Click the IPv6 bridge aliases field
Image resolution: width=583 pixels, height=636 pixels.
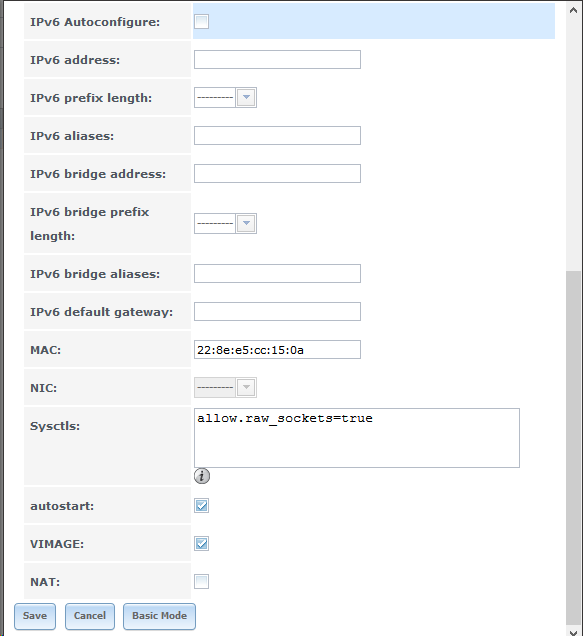tap(277, 273)
